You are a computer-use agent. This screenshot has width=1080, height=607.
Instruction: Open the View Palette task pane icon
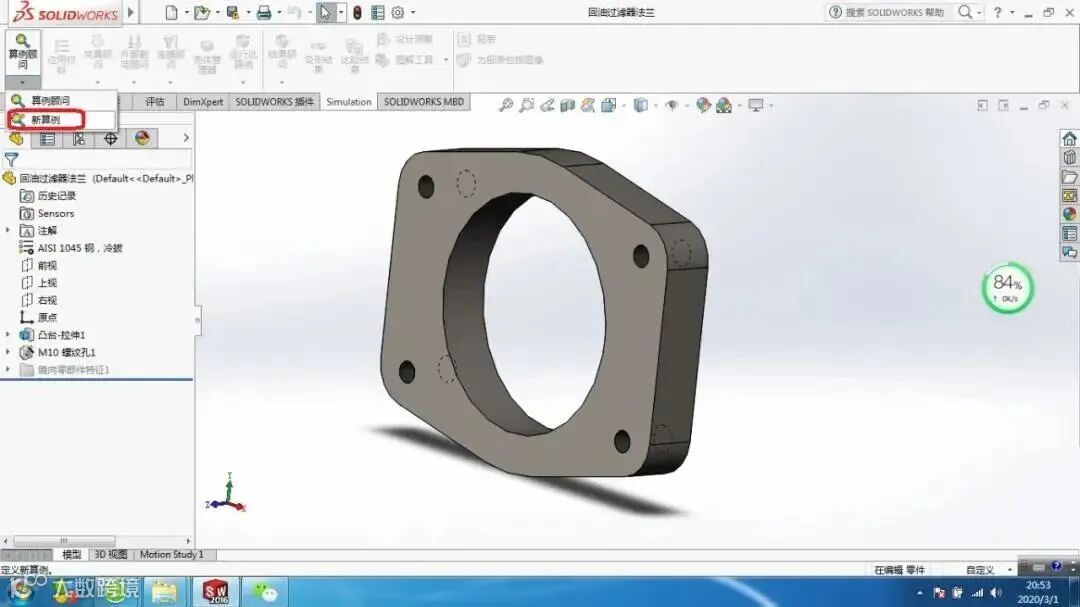tap(1069, 196)
